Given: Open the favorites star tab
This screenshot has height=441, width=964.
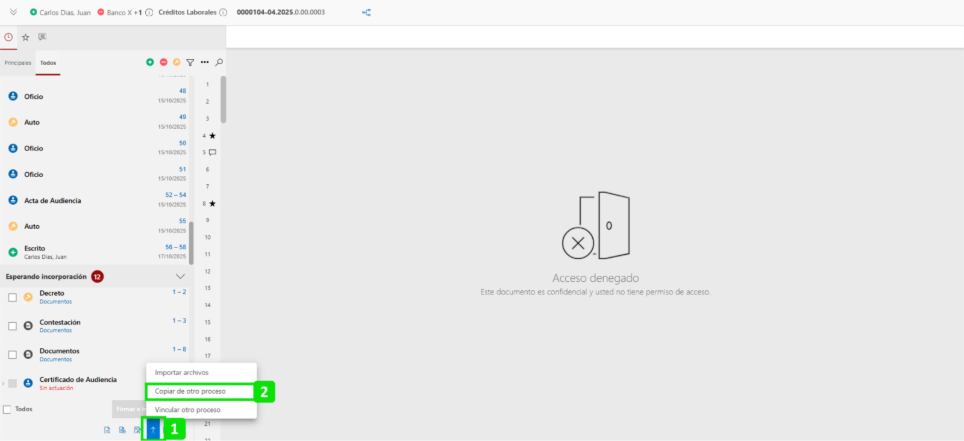Looking at the screenshot, I should click(x=26, y=37).
